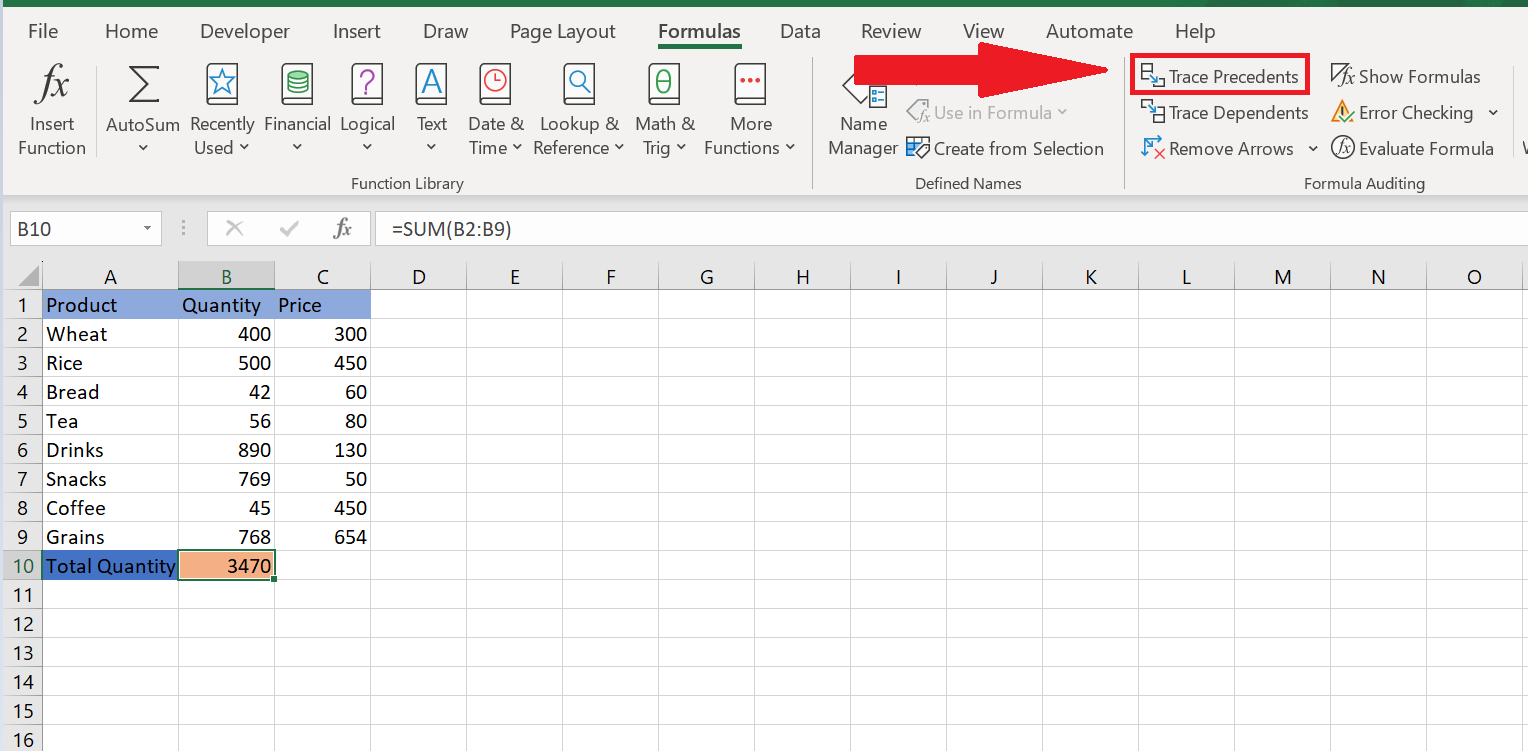Open the Name Box dropdown
This screenshot has width=1528, height=751.
coord(145,228)
